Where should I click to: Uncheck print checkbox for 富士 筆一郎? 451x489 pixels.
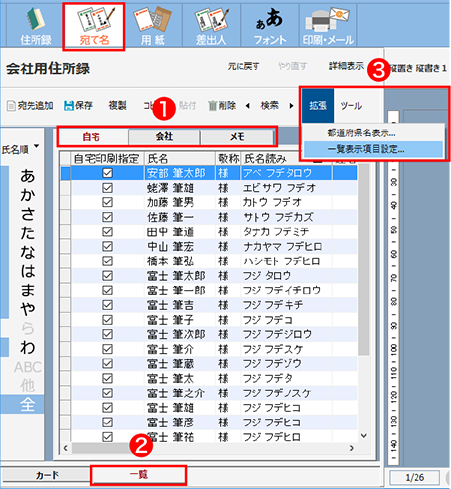[x=107, y=290]
